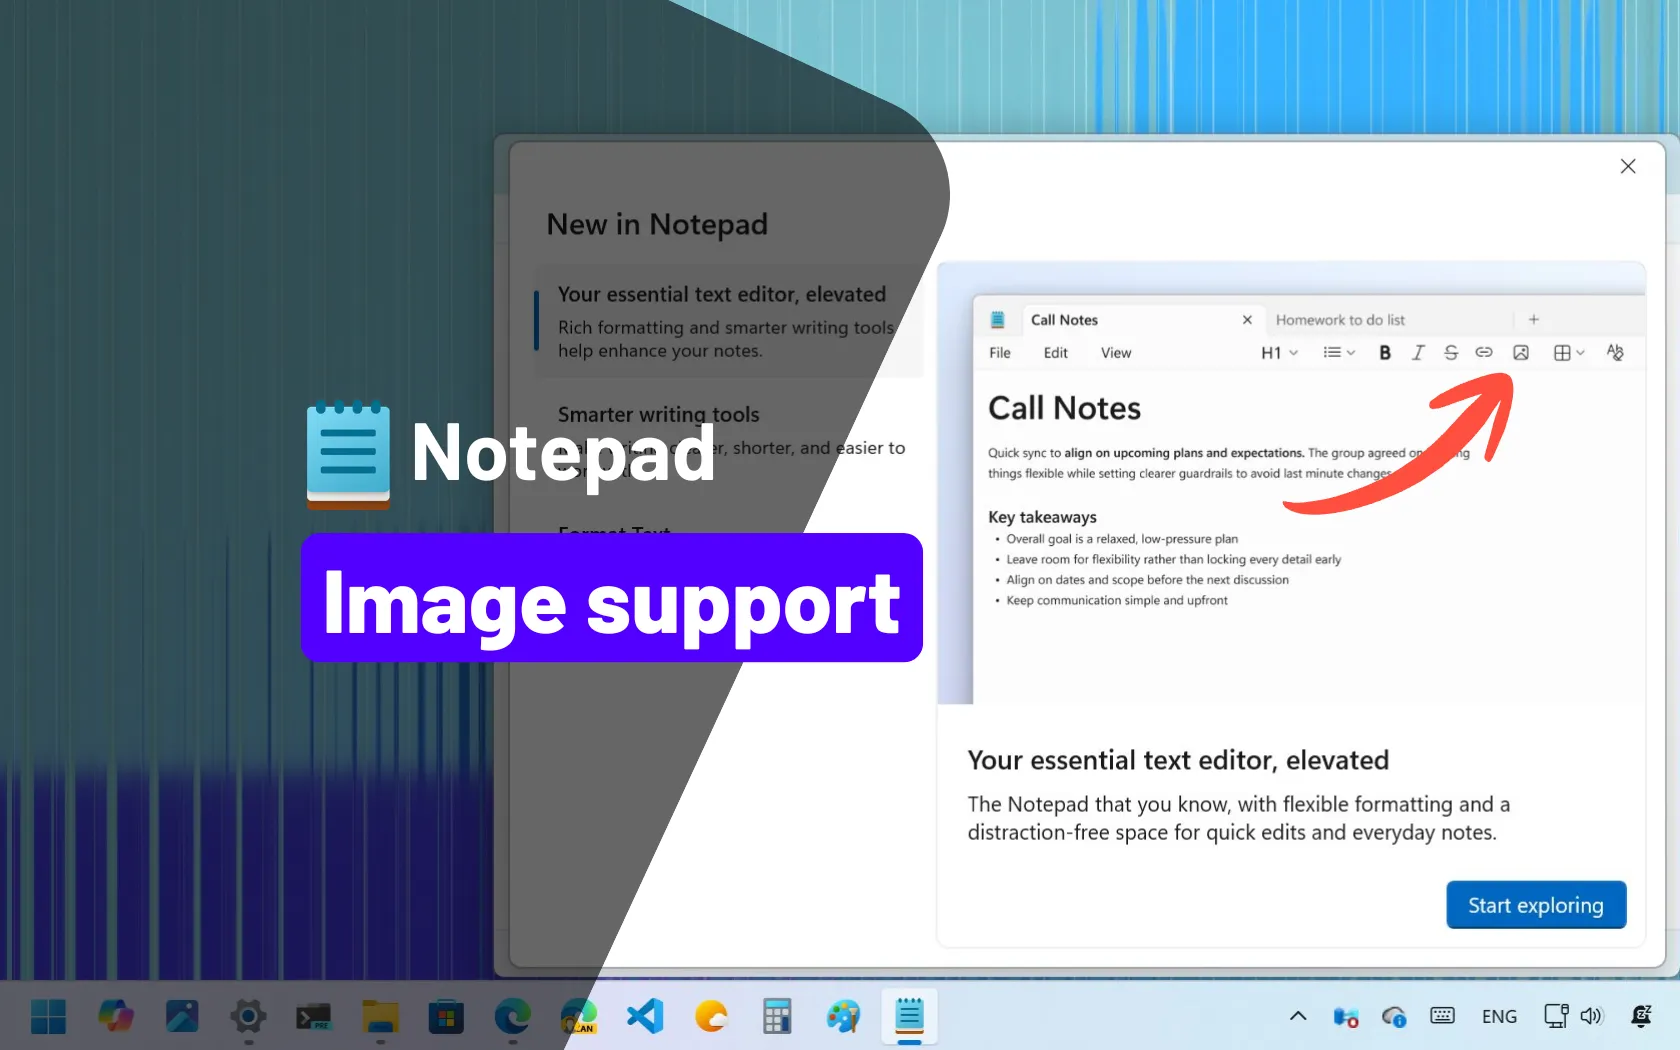
Task: Click the Start exploring button
Action: (x=1536, y=905)
